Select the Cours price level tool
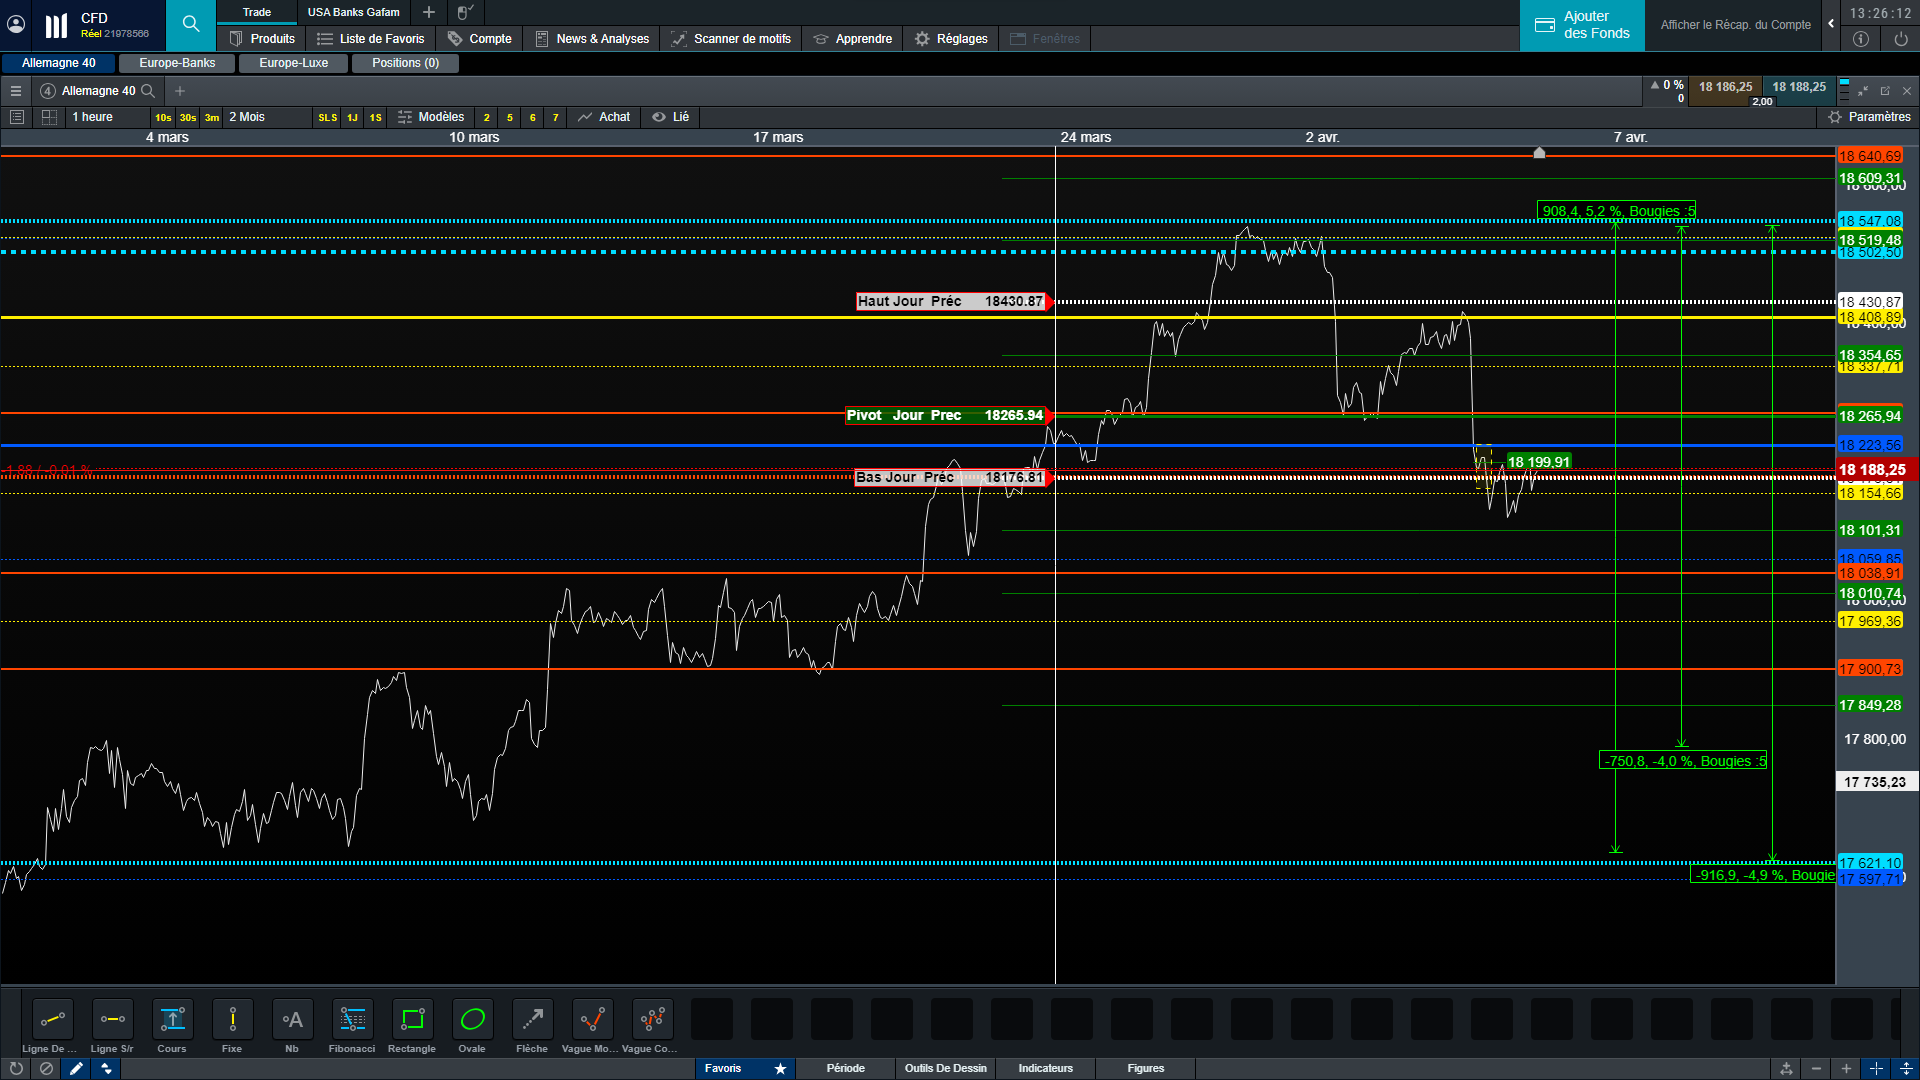The image size is (1920, 1080). click(172, 1020)
